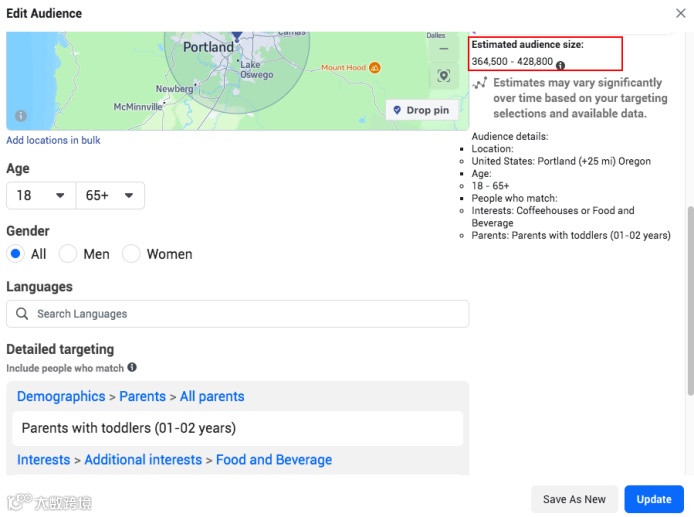694x517 pixels.
Task: Click the Search Languages magnifier icon
Action: (x=22, y=314)
